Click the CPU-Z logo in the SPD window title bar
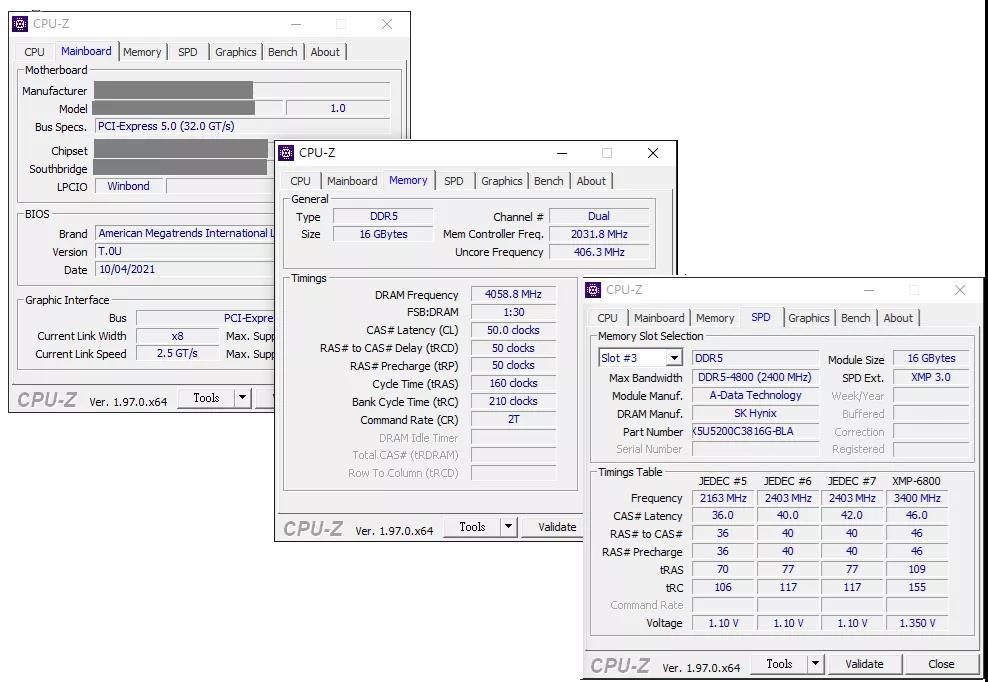The height and width of the screenshot is (682, 988). click(x=593, y=290)
